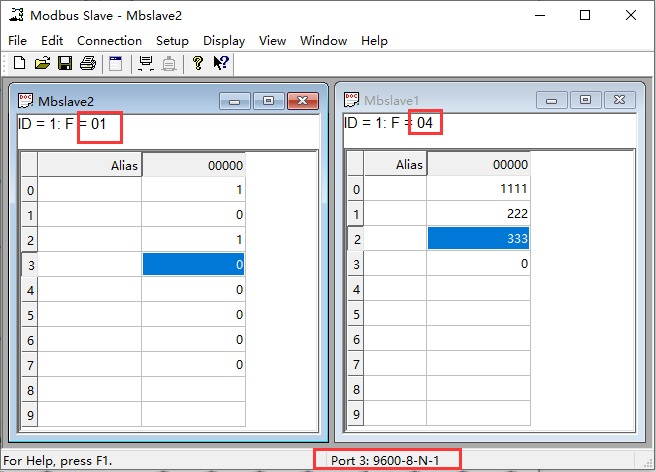Click status bar Port 3: 9600-8-N-1
Image resolution: width=656 pixels, height=472 pixels.
tap(385, 460)
